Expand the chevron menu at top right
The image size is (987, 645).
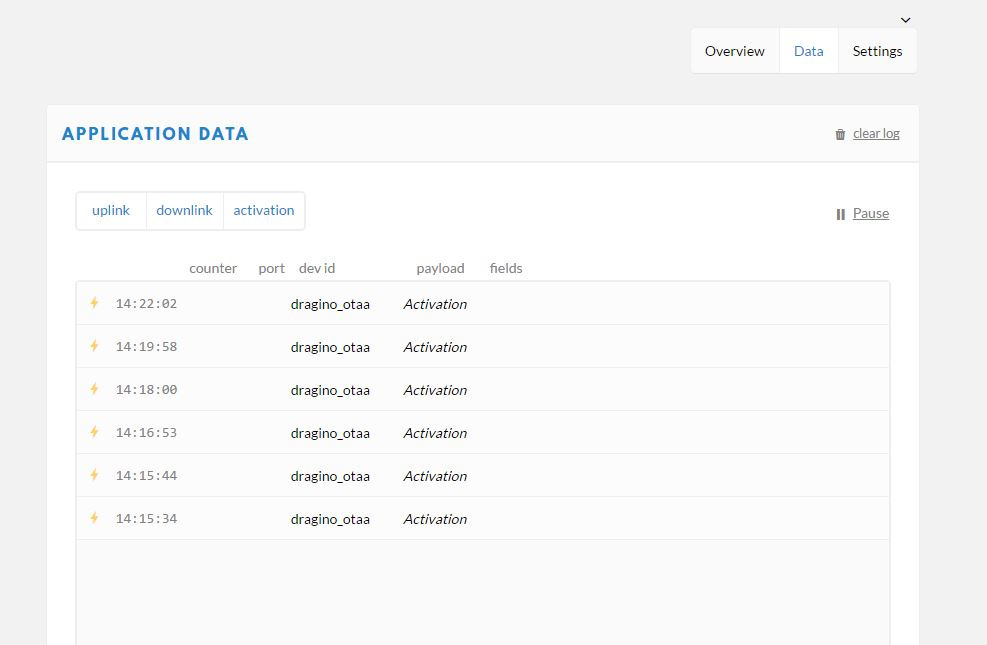[905, 20]
